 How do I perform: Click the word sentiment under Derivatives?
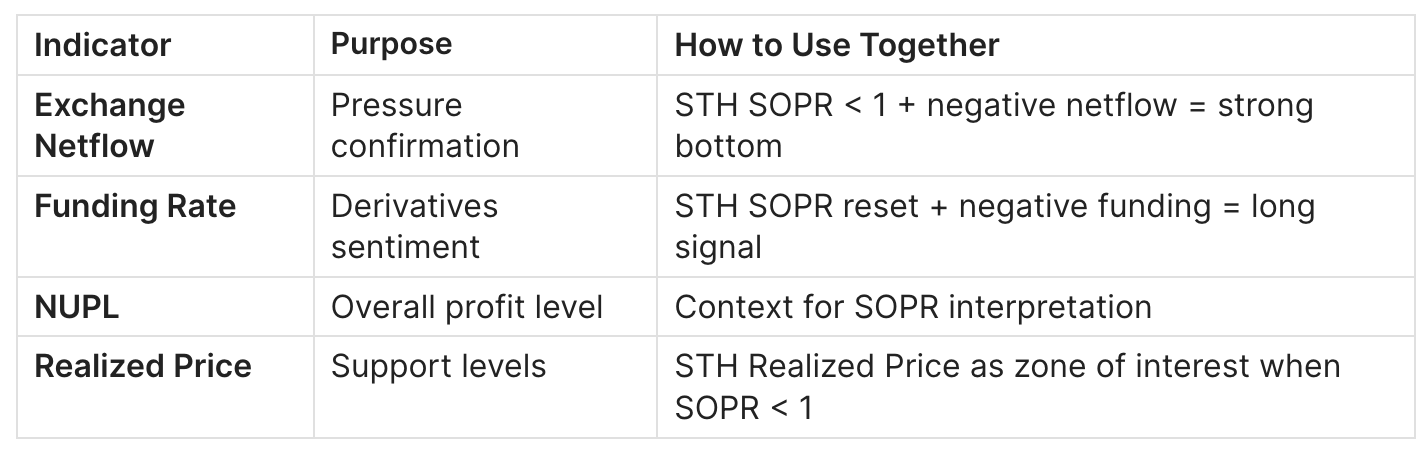406,247
